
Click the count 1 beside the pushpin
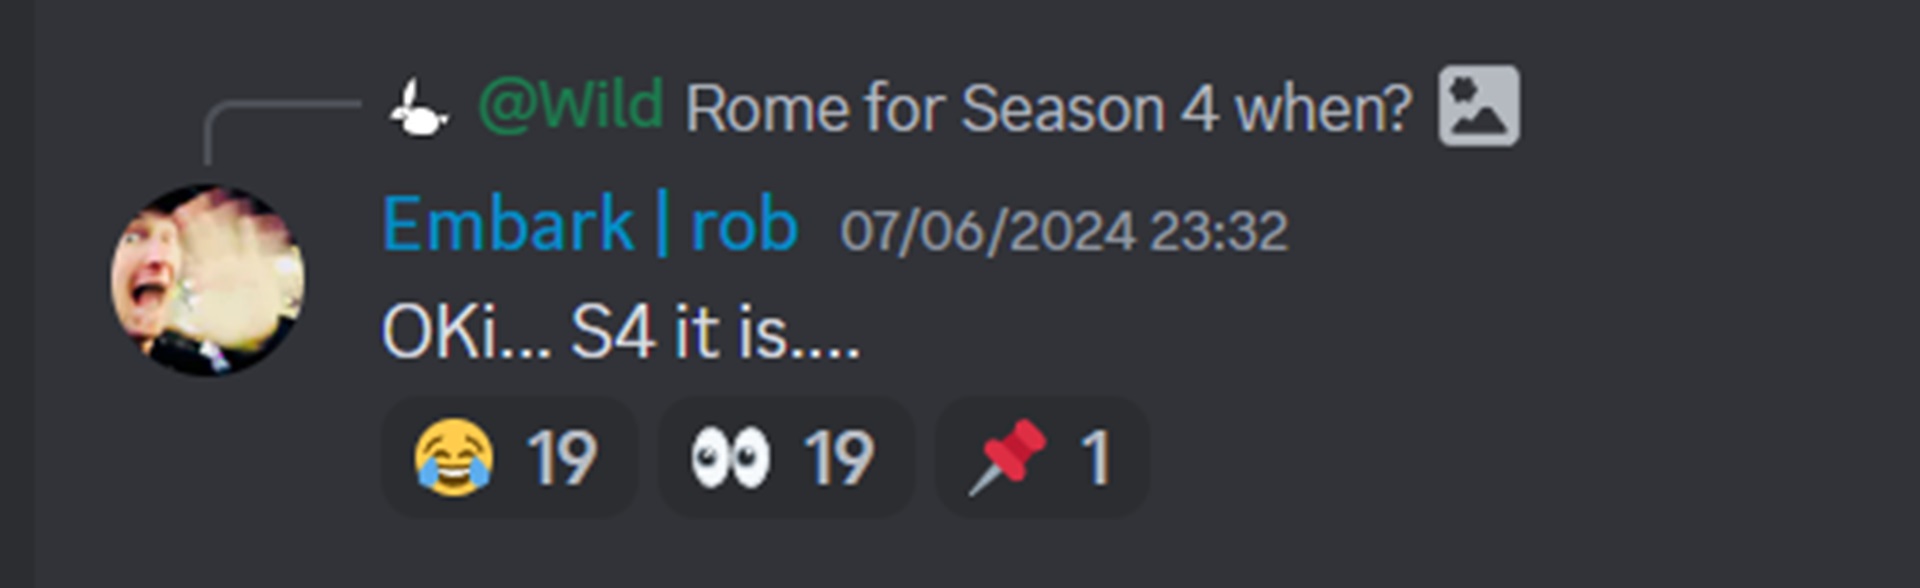pos(1096,458)
